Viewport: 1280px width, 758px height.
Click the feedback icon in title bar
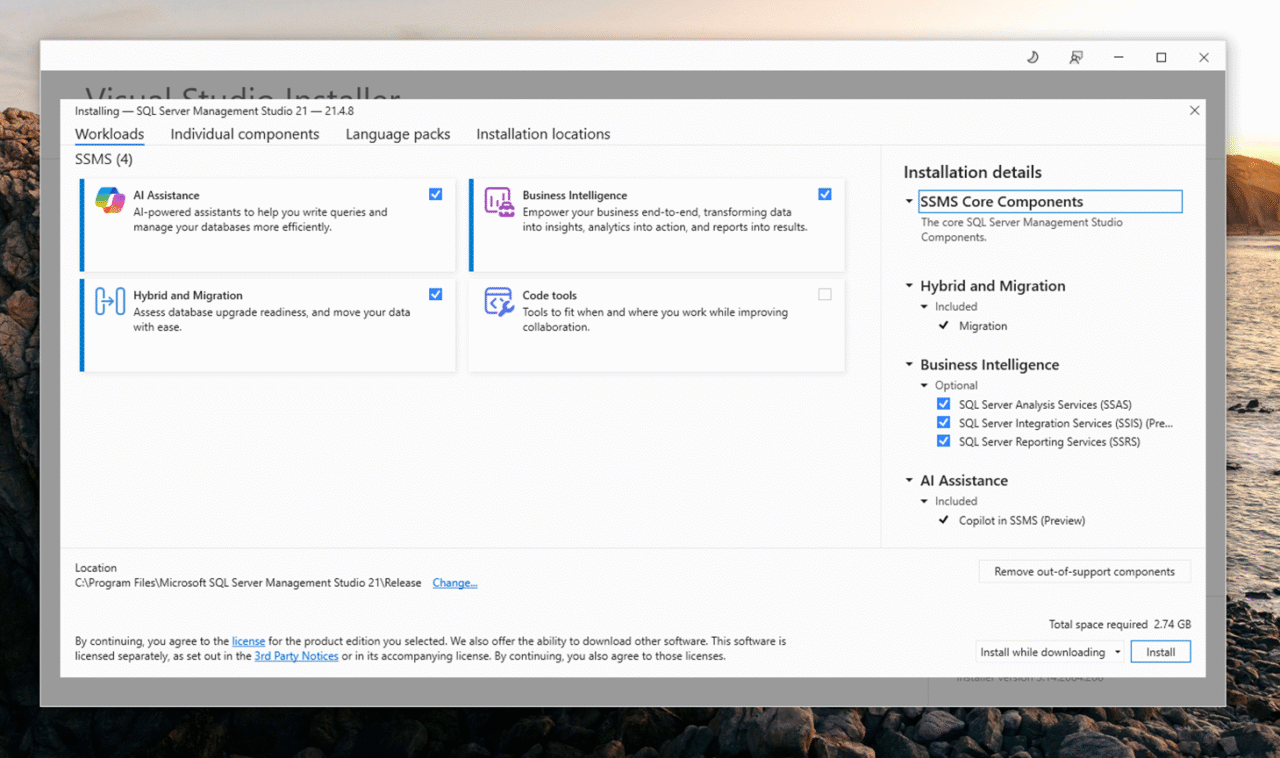point(1076,57)
